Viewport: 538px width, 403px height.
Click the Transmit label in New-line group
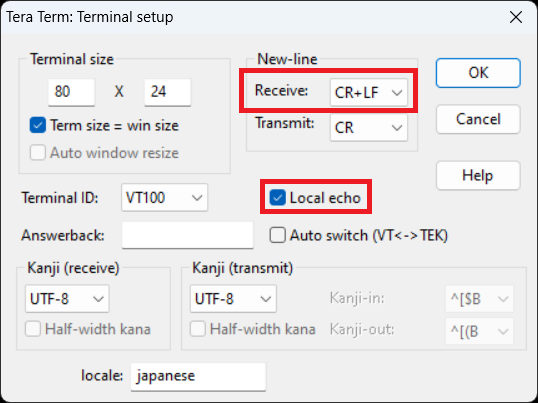point(284,123)
